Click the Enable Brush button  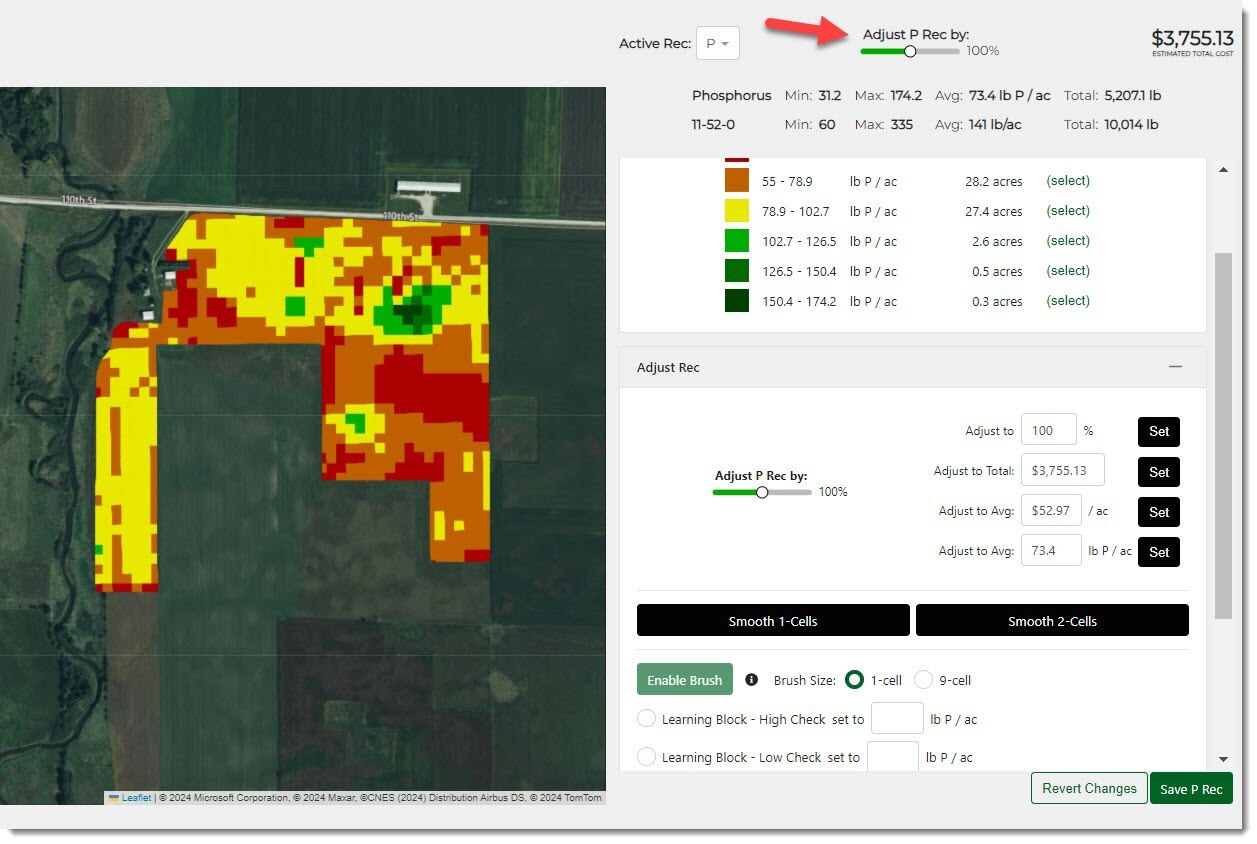point(684,680)
